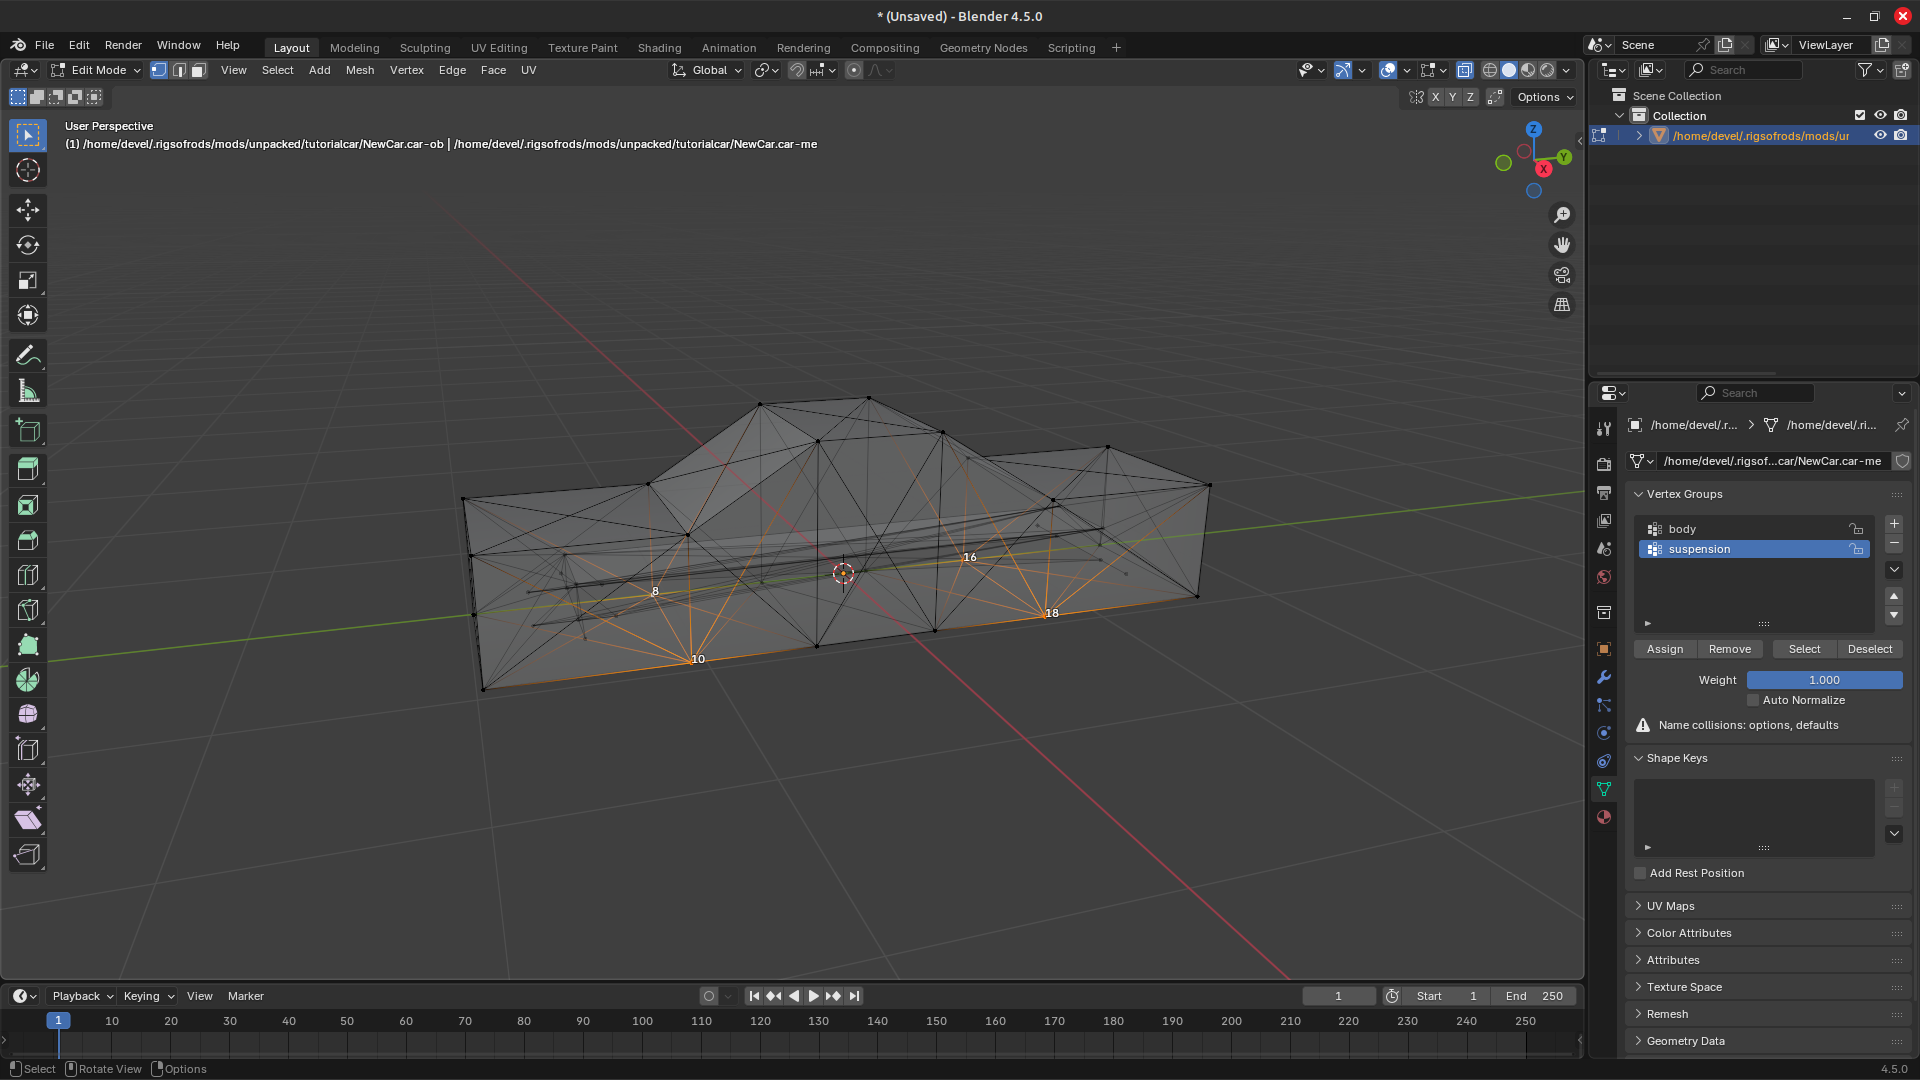Play animation forward in timeline
Viewport: 1920px width, 1080px height.
[x=813, y=996]
